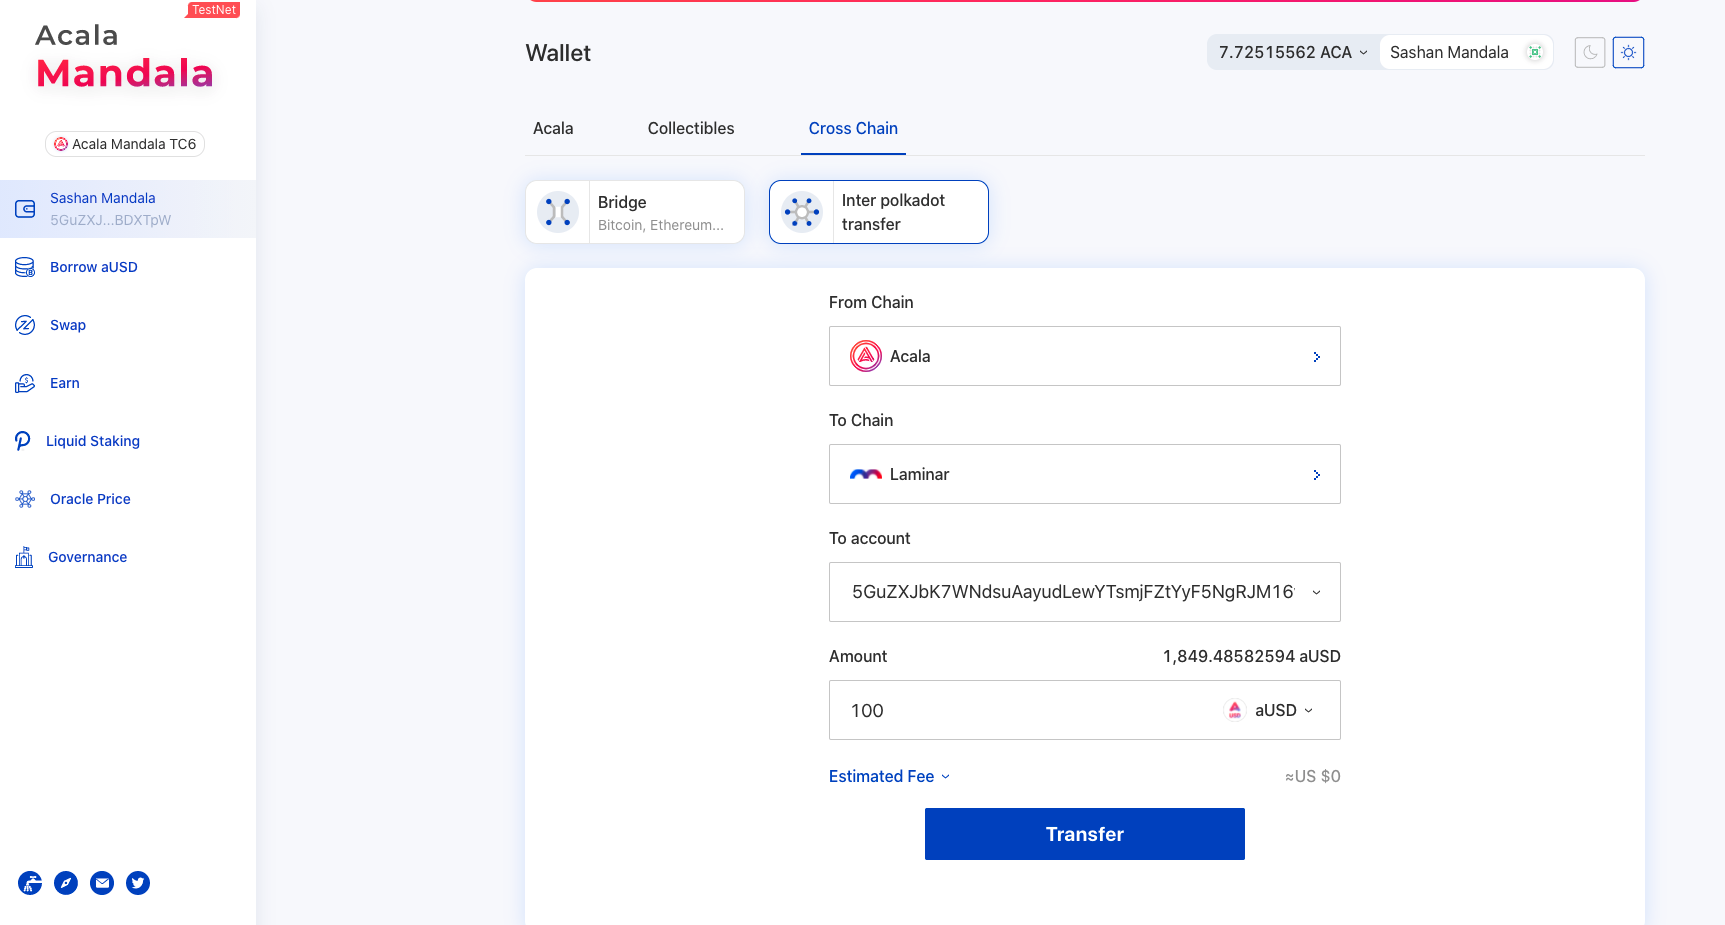Click the Borrow aUSD coins icon
Image resolution: width=1725 pixels, height=925 pixels.
tap(25, 267)
